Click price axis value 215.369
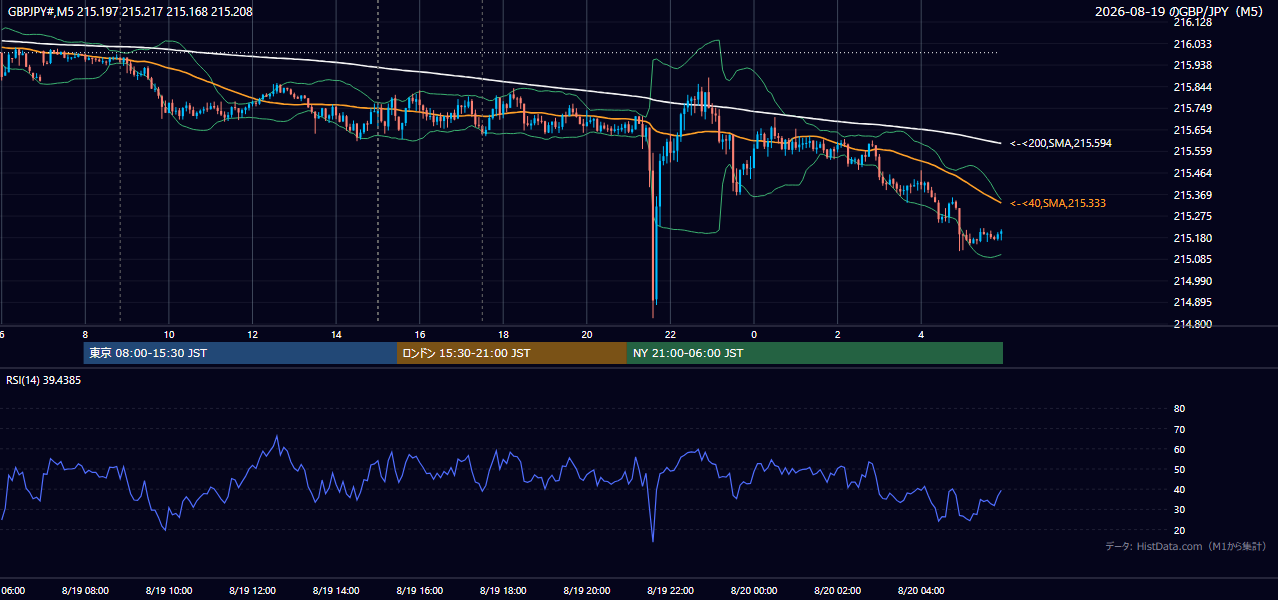 [1192, 195]
